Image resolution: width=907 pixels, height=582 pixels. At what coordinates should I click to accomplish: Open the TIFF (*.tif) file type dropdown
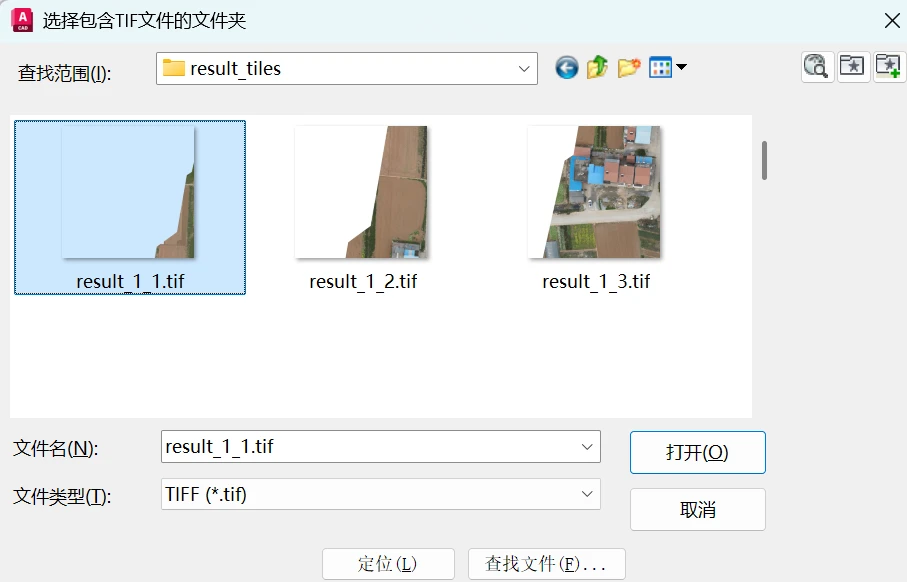click(x=381, y=494)
